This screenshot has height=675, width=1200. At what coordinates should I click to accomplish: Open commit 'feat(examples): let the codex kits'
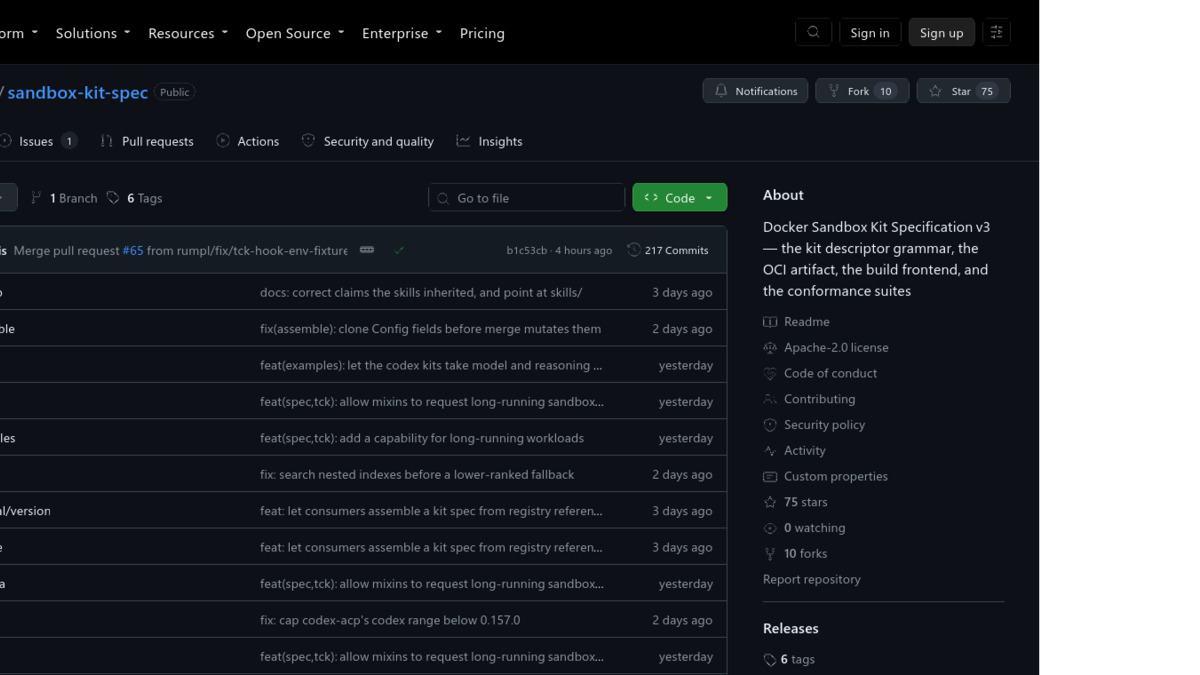click(431, 365)
